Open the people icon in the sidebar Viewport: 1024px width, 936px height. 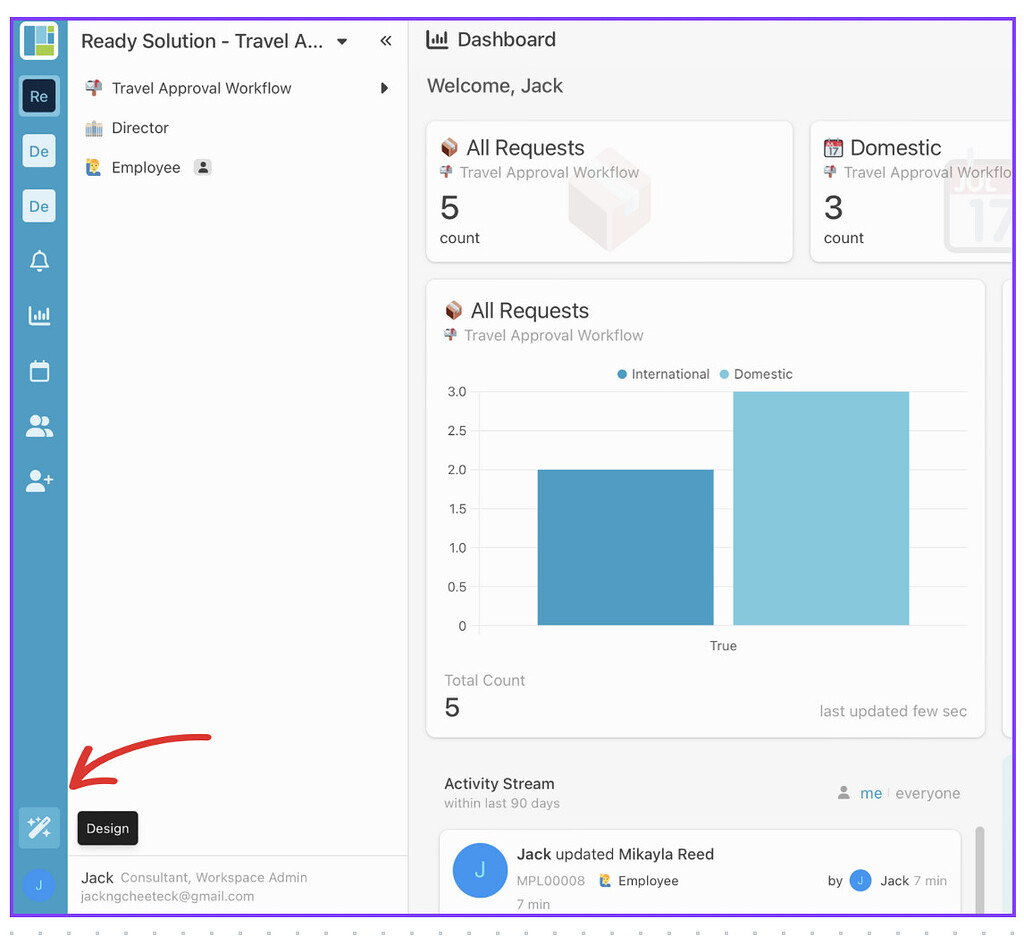(39, 425)
